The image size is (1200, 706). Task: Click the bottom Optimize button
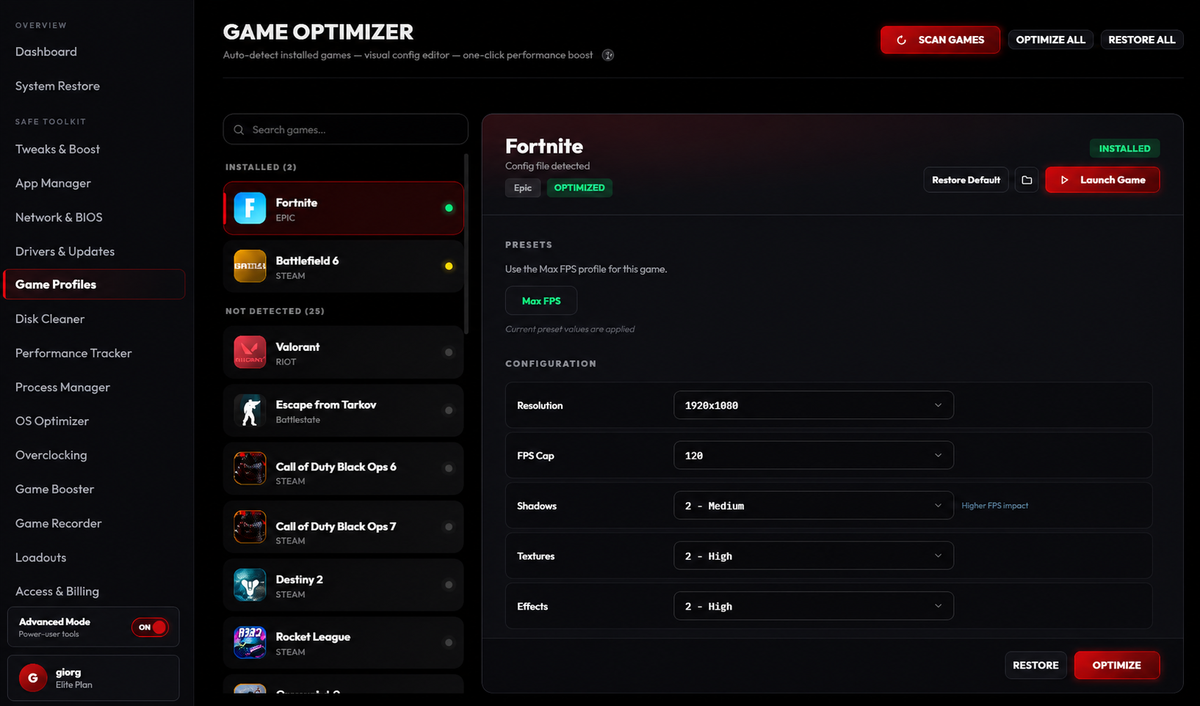(1116, 665)
